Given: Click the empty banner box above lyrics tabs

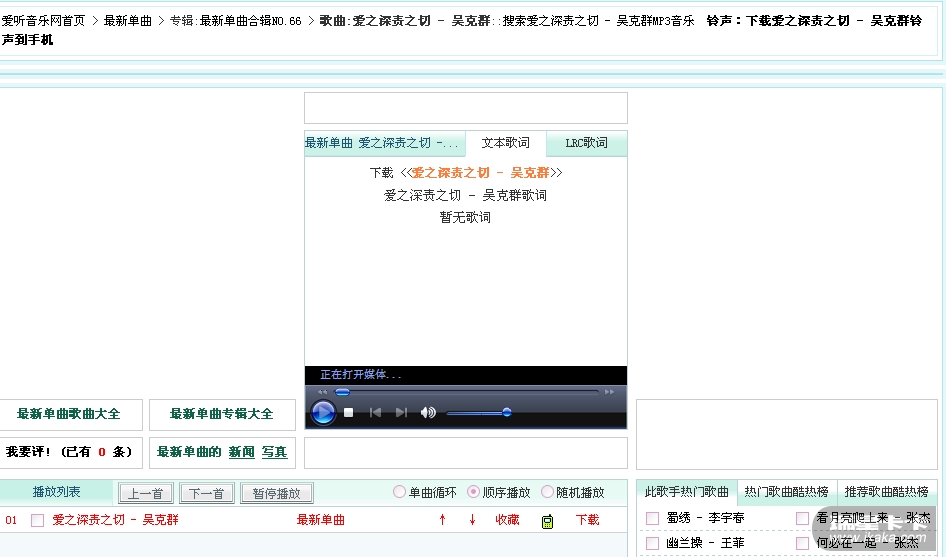Looking at the screenshot, I should (x=466, y=108).
